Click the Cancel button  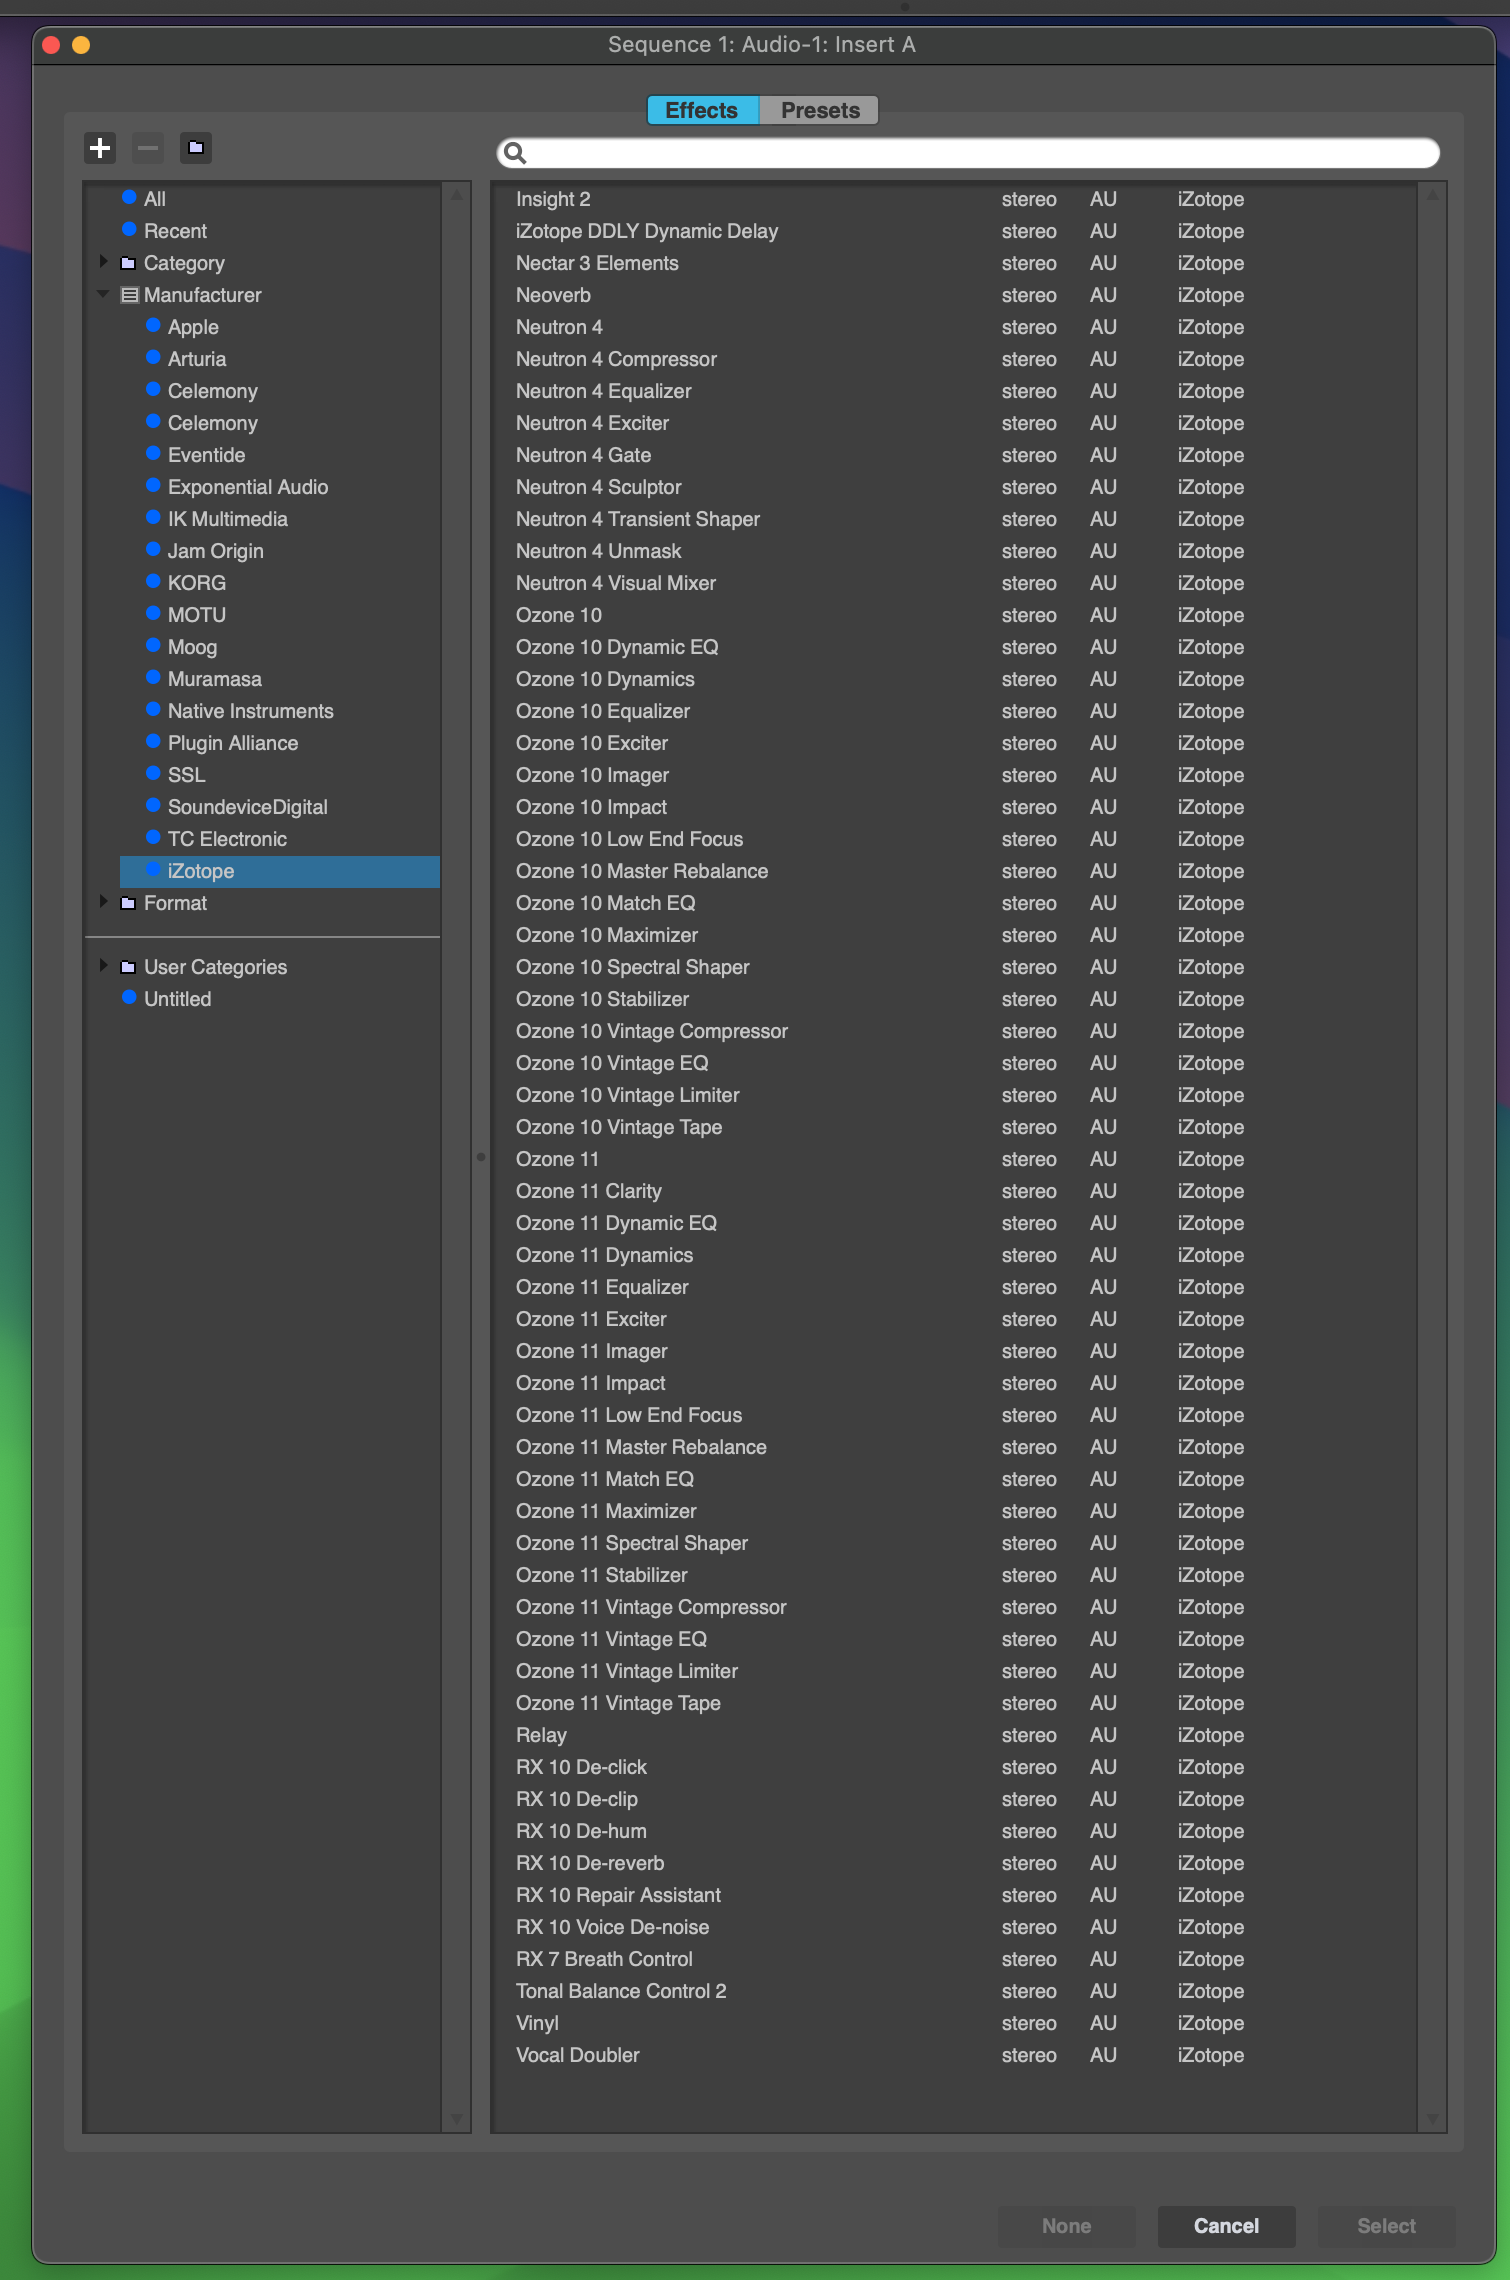coord(1226,2226)
